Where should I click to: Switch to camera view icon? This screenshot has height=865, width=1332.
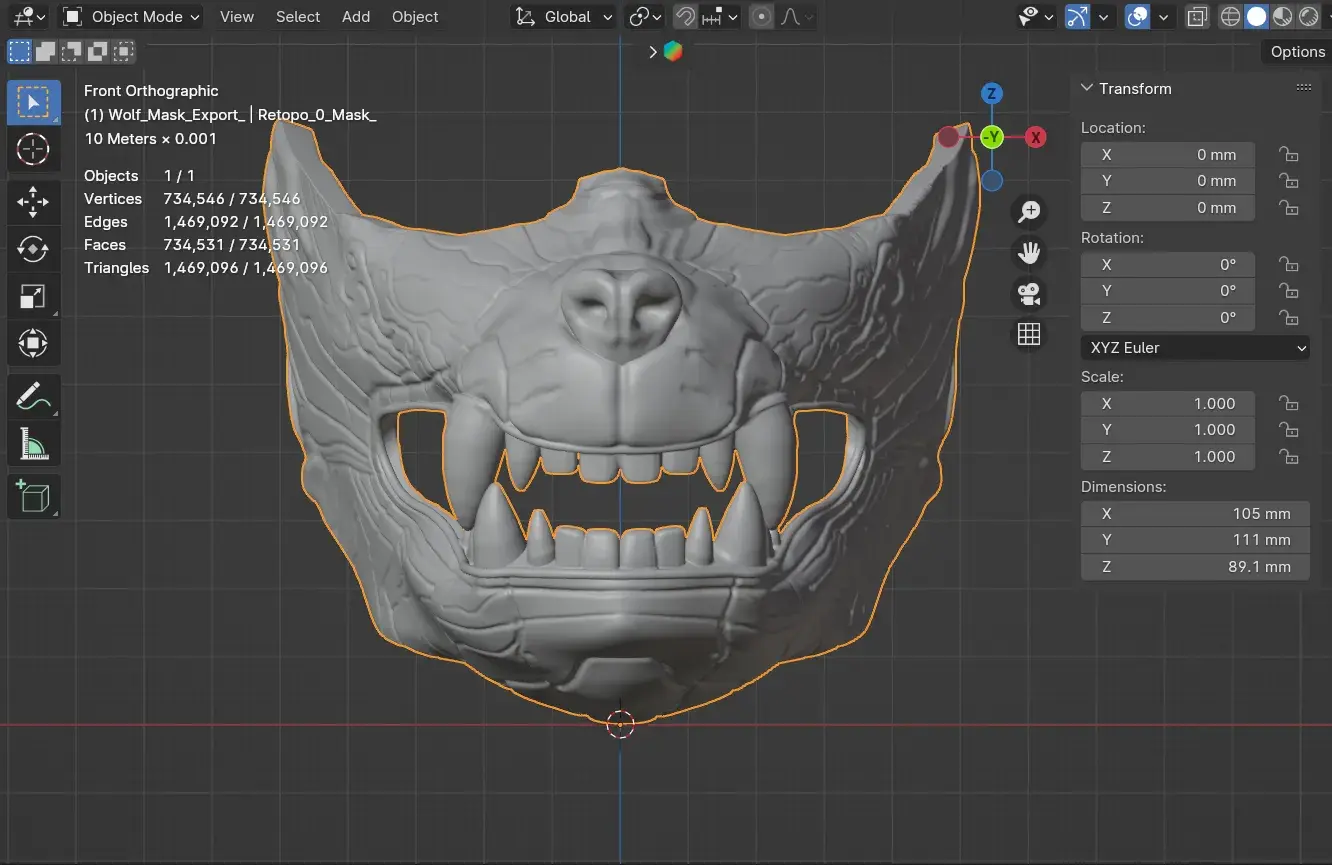pos(1029,293)
